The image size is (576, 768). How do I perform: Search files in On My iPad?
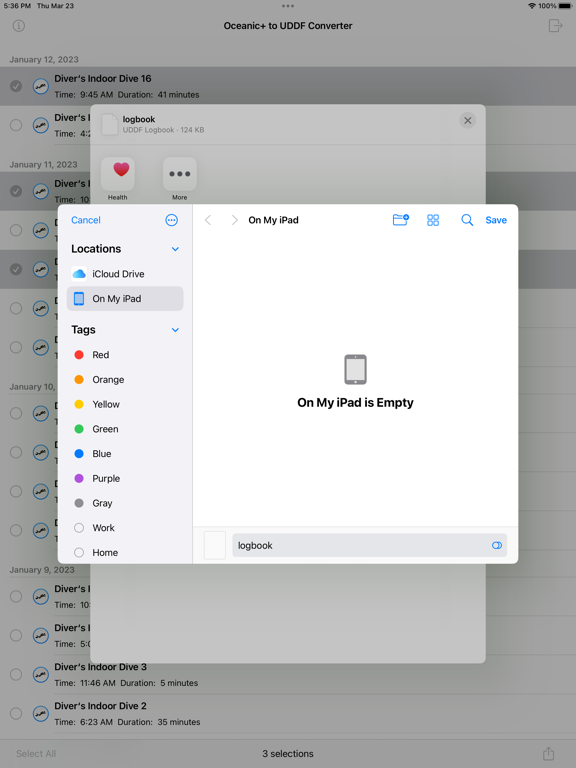tap(467, 220)
